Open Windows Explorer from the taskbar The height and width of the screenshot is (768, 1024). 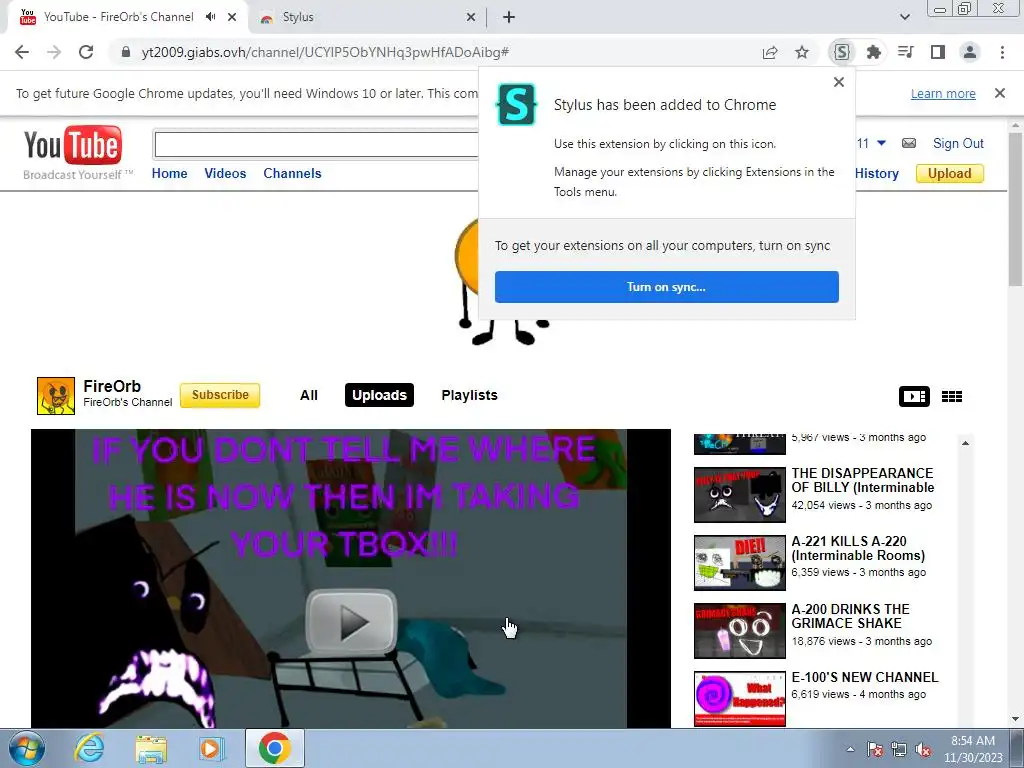coord(151,748)
